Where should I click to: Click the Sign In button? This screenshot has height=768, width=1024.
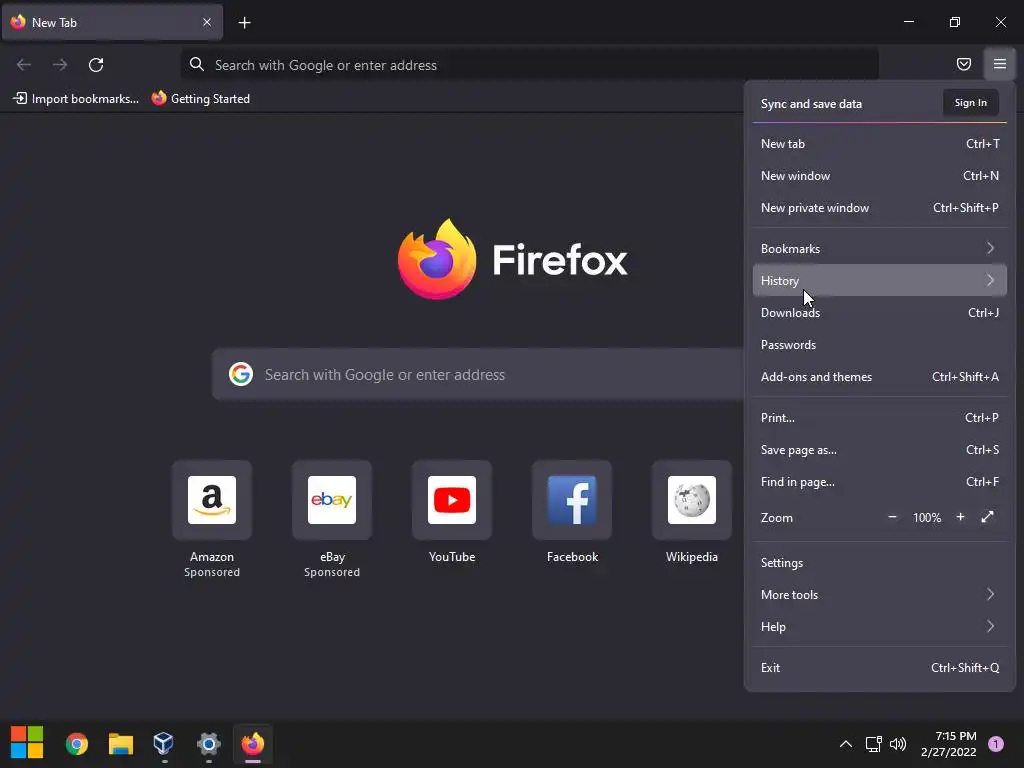tap(970, 103)
